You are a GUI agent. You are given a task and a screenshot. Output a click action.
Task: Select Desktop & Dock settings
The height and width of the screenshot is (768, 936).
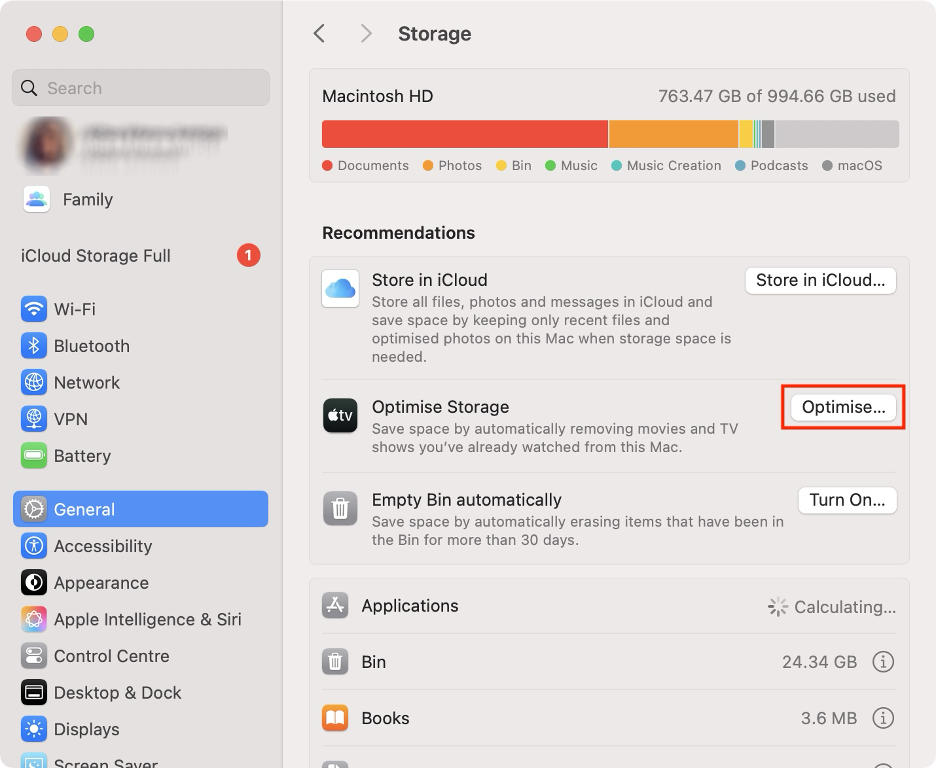point(117,692)
